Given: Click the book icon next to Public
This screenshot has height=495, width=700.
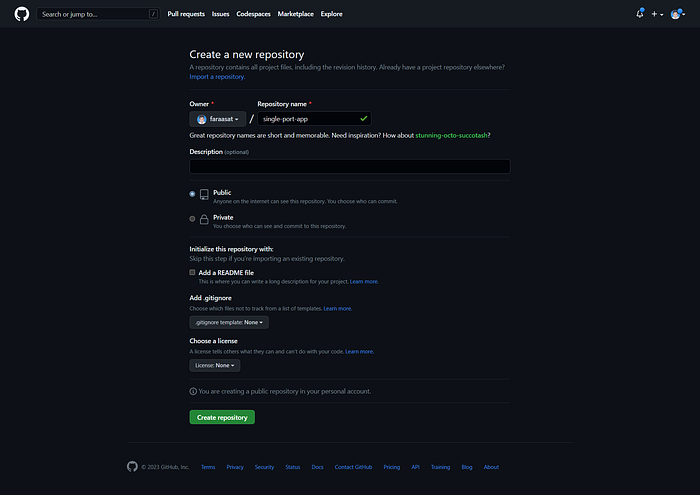Looking at the screenshot, I should pyautogui.click(x=204, y=194).
